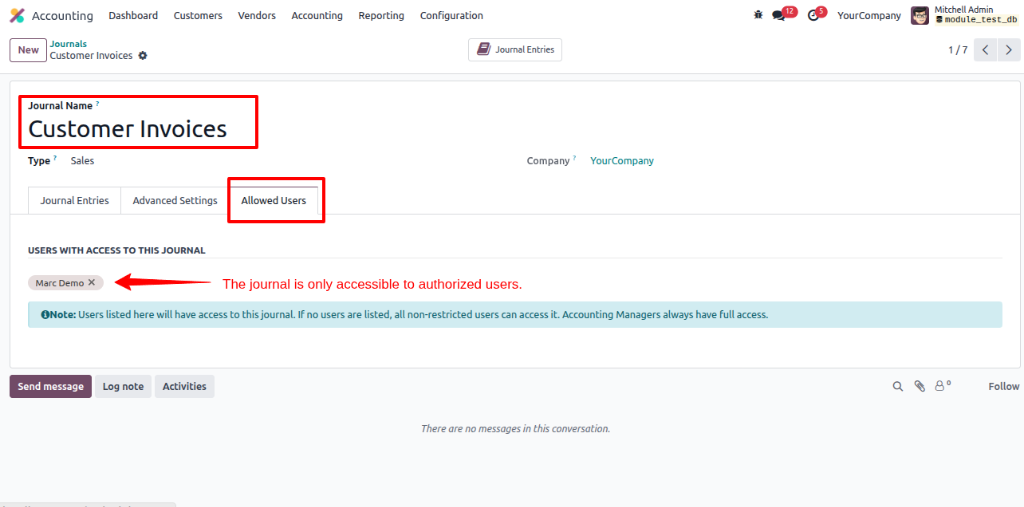This screenshot has height=507, width=1024.
Task: Open the Mitchell Admin user avatar menu
Action: [x=920, y=16]
